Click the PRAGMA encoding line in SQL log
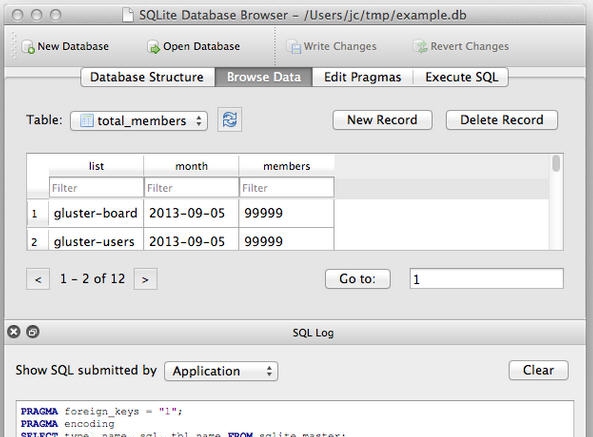 coord(67,424)
